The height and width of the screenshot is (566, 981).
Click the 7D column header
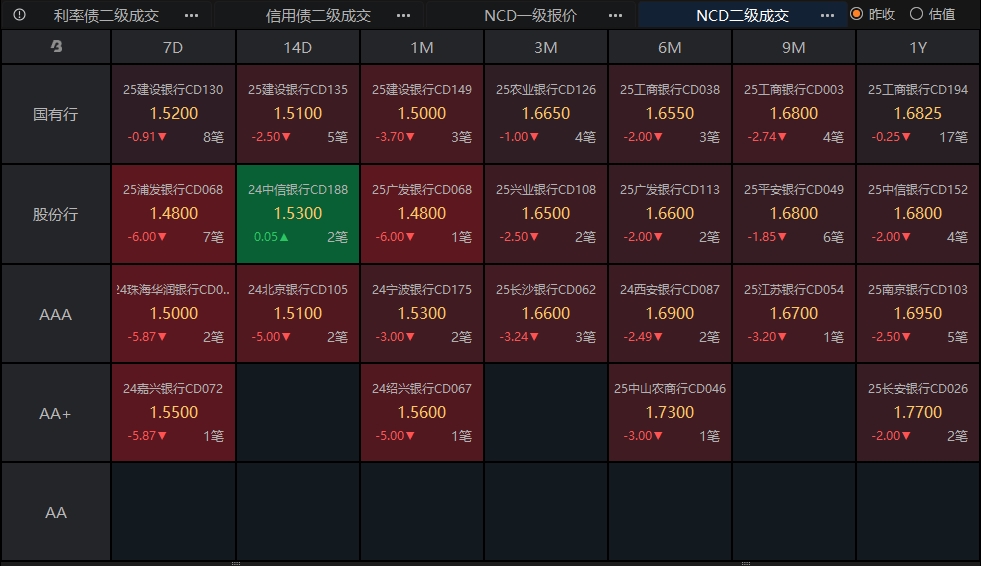173,47
